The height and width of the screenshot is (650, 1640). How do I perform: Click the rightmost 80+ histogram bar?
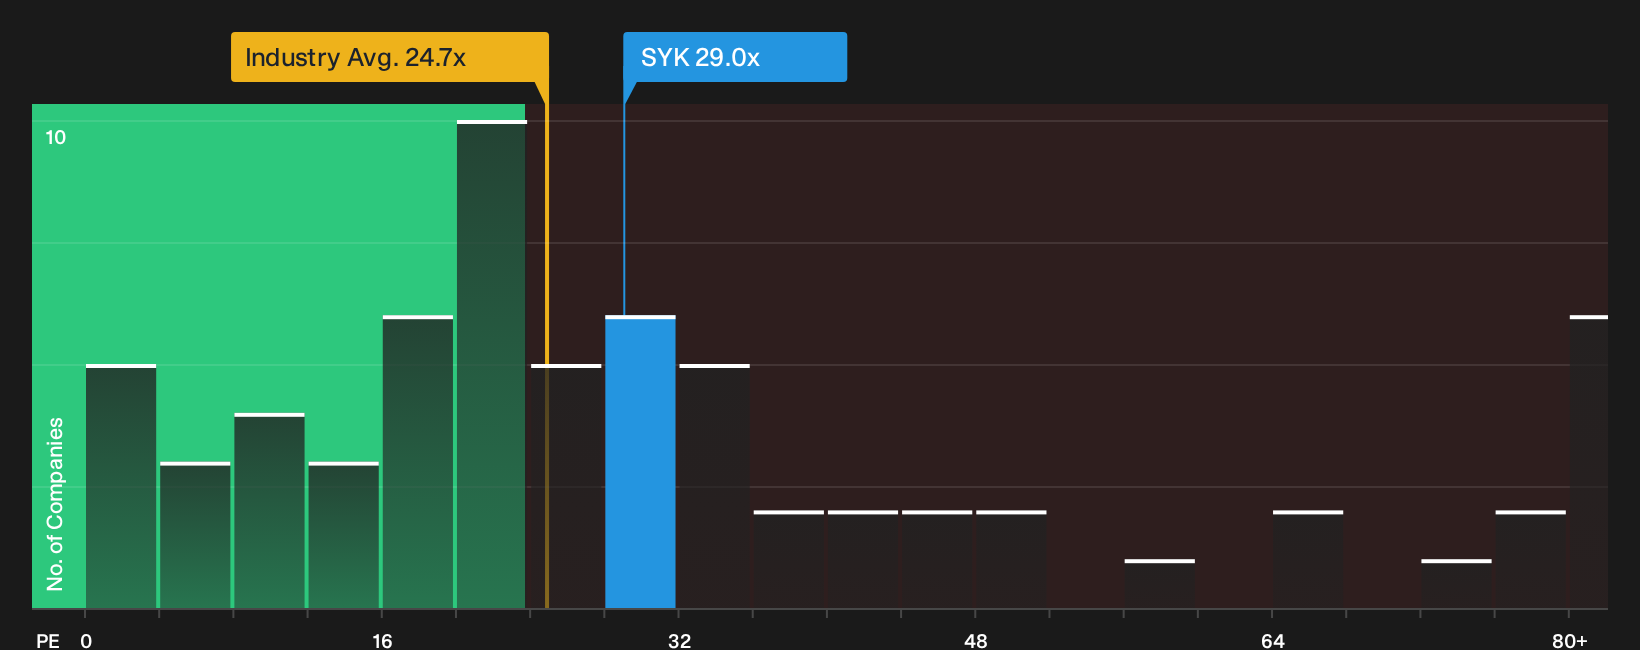[x=1588, y=462]
